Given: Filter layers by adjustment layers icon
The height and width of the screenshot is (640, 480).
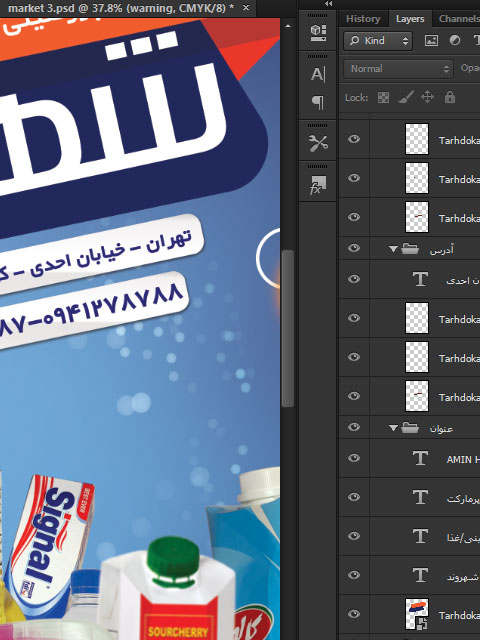Looking at the screenshot, I should [455, 40].
